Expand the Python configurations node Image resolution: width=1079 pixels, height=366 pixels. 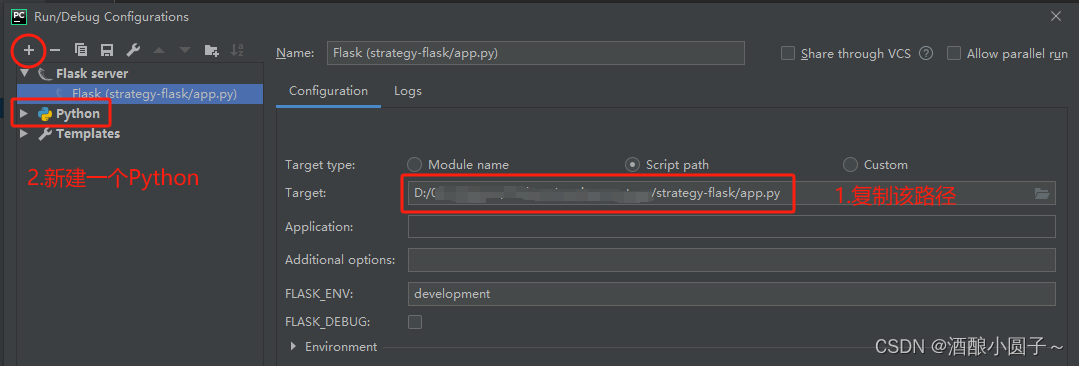[25, 114]
